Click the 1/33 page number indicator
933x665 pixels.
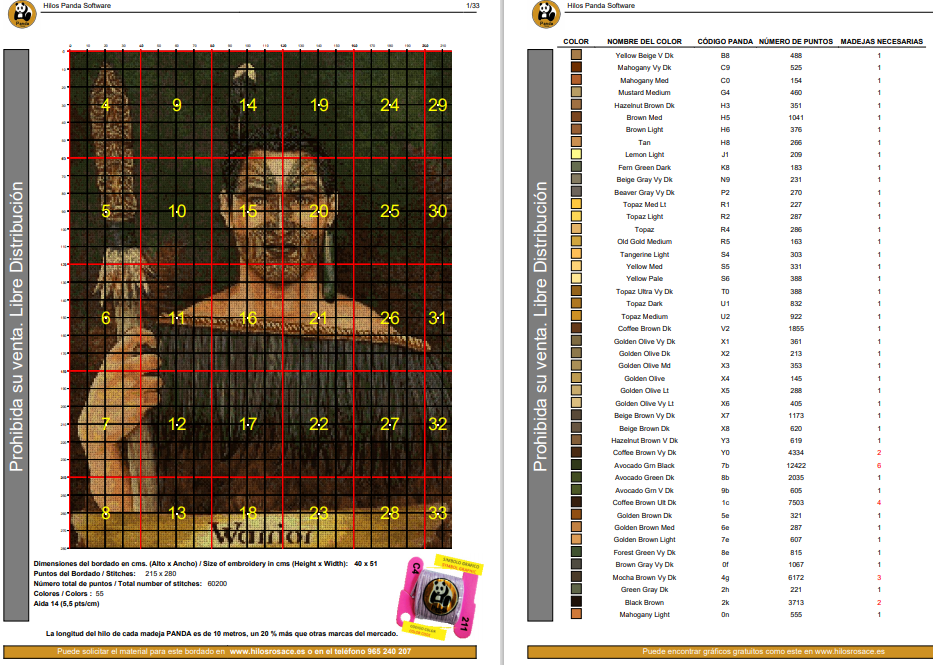point(472,6)
